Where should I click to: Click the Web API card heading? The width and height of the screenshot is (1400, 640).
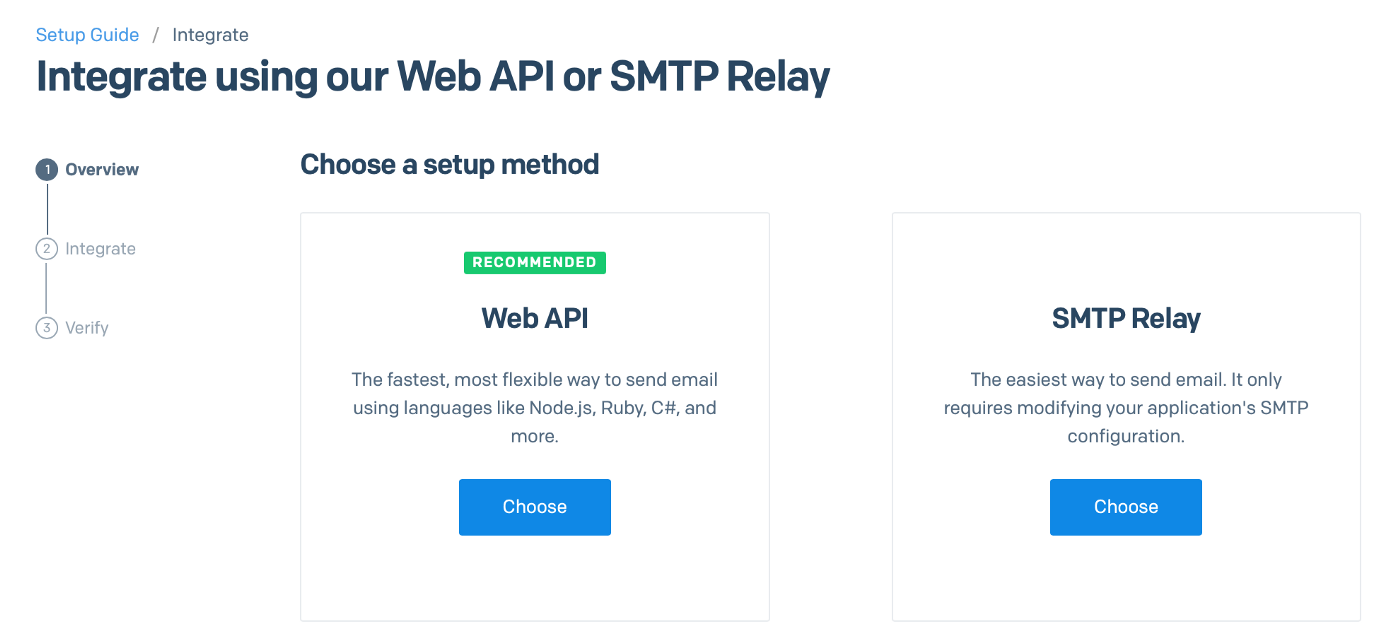click(x=535, y=318)
